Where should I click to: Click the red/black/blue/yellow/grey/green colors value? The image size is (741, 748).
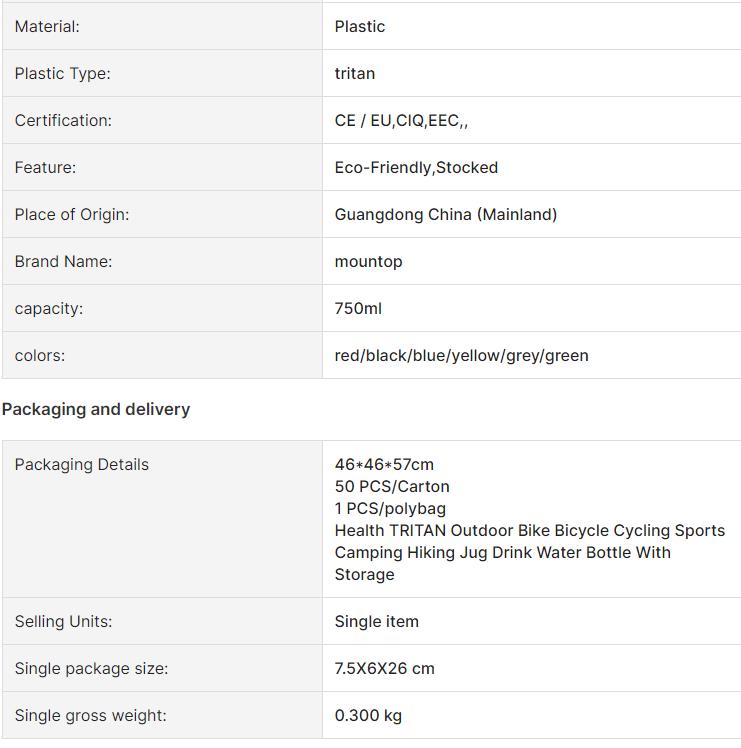point(461,356)
